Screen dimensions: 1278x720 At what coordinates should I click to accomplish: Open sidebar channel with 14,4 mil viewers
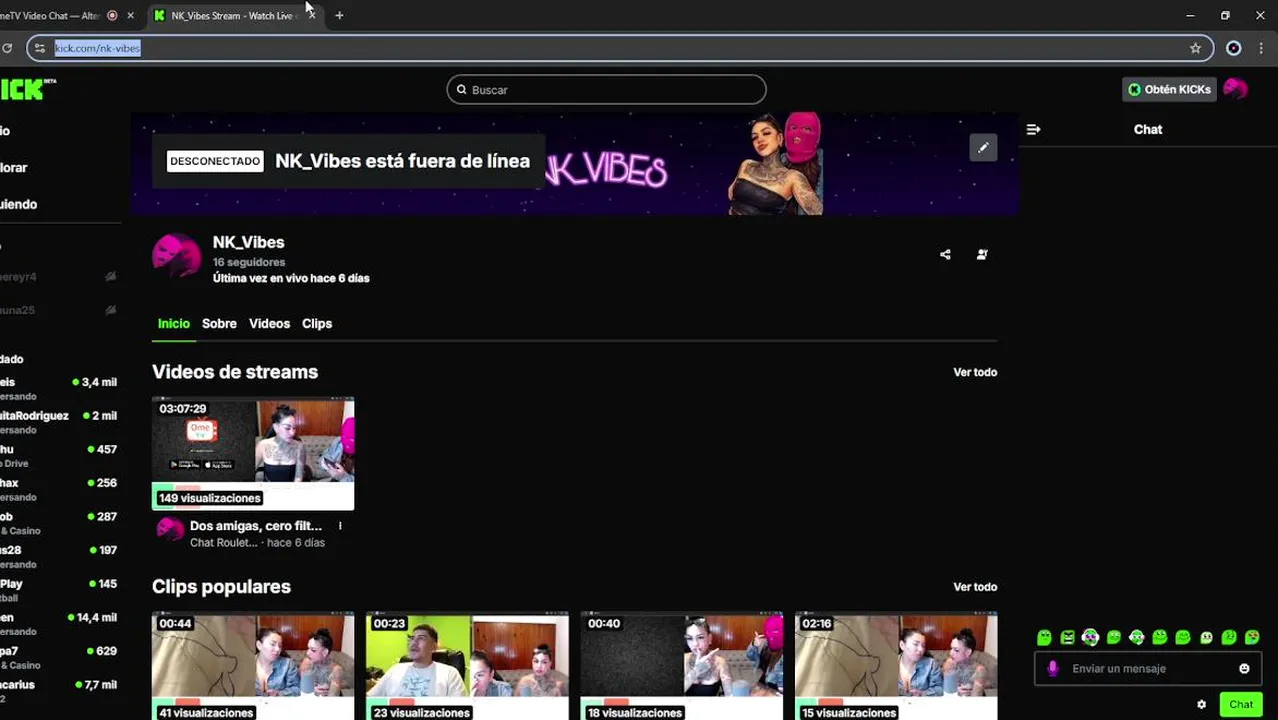[58, 624]
